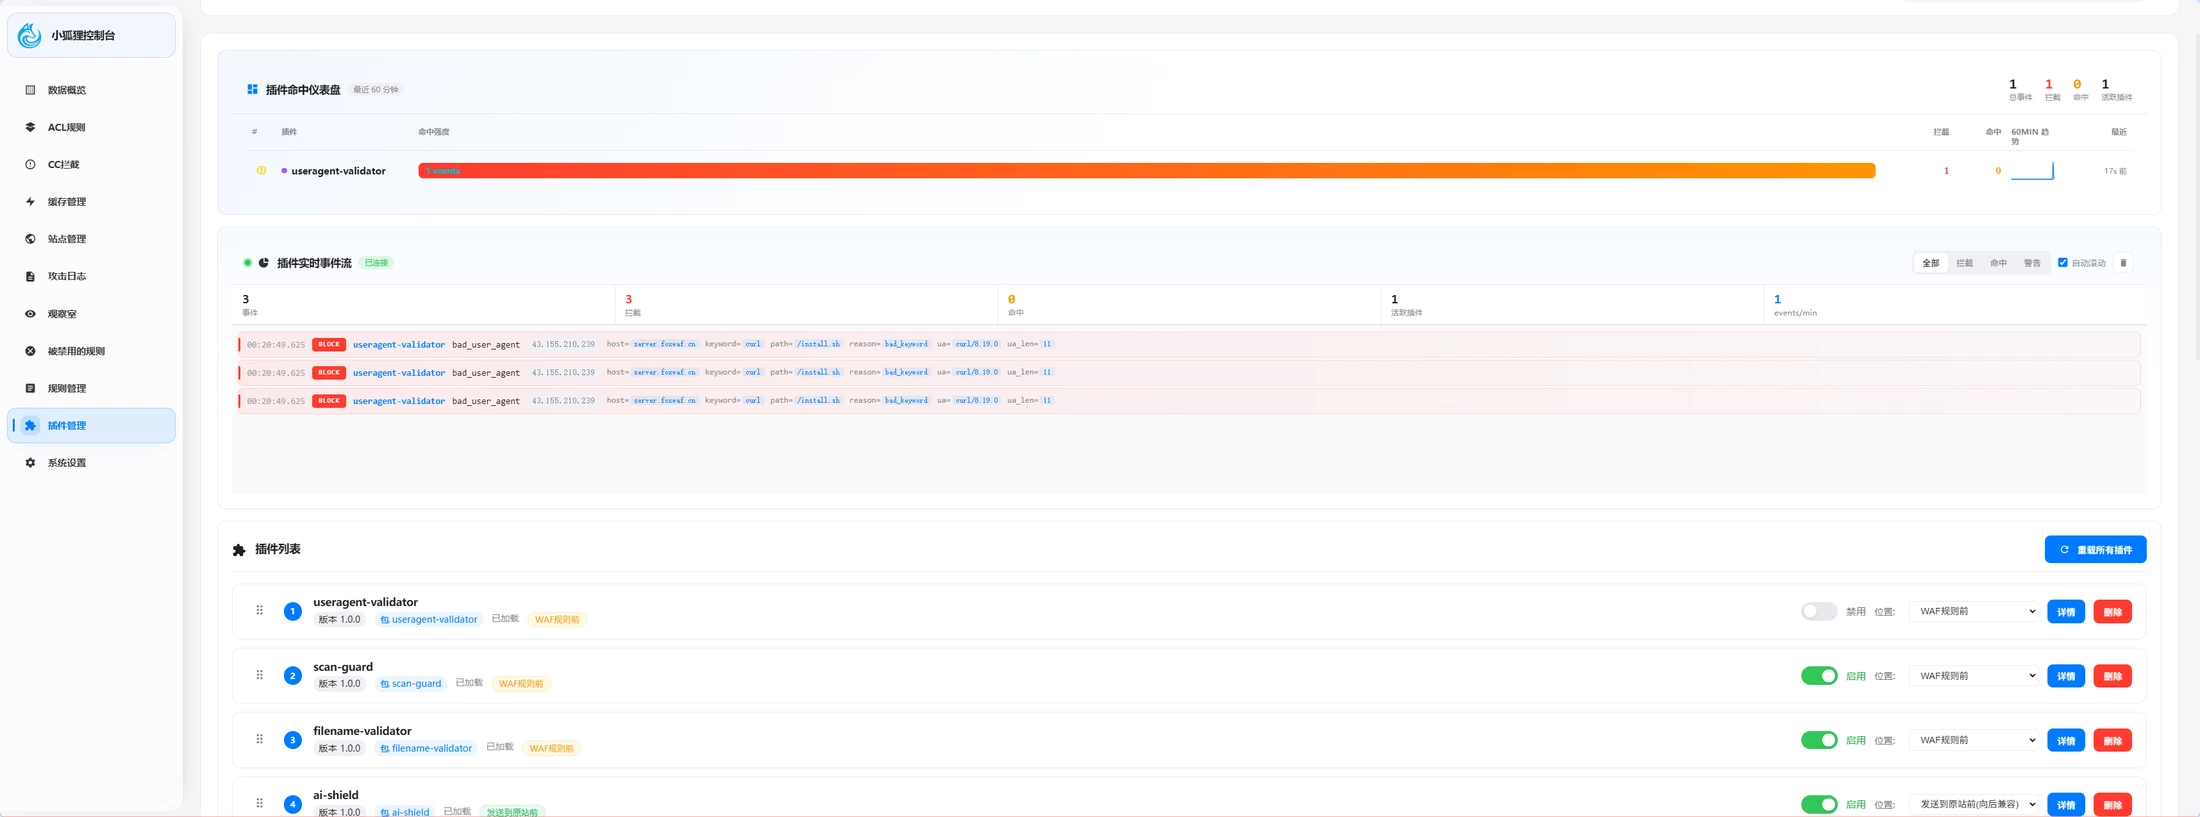2200x817 pixels.
Task: Open 规则管理 in the sidebar
Action: (x=91, y=388)
